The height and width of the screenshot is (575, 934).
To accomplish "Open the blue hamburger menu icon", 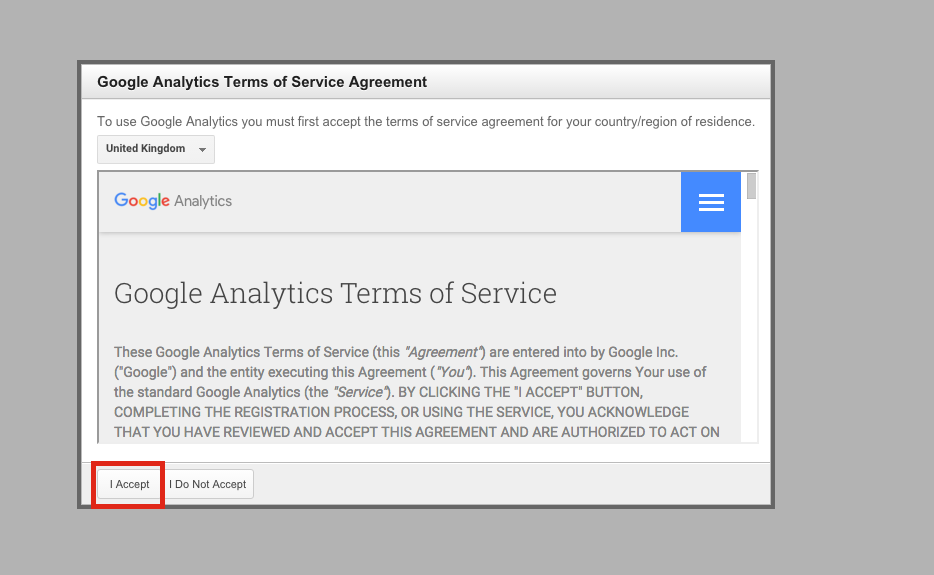I will (x=711, y=202).
